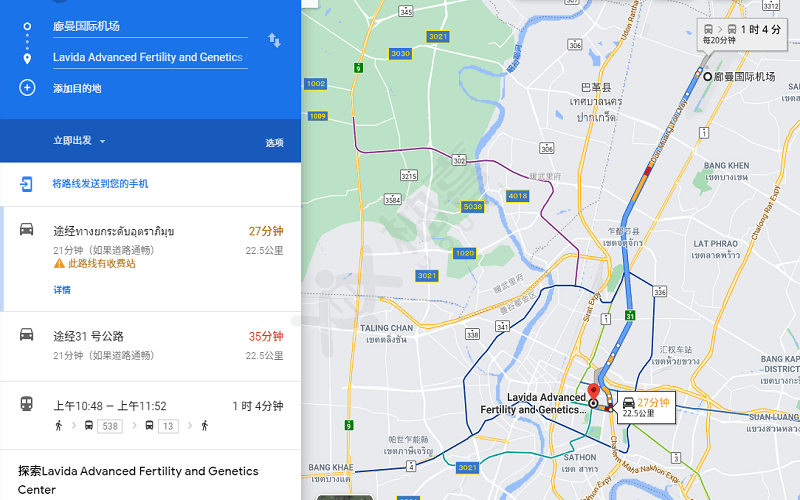Click the bus 538 badge in transit route
The width and height of the screenshot is (800, 500).
pyautogui.click(x=110, y=425)
